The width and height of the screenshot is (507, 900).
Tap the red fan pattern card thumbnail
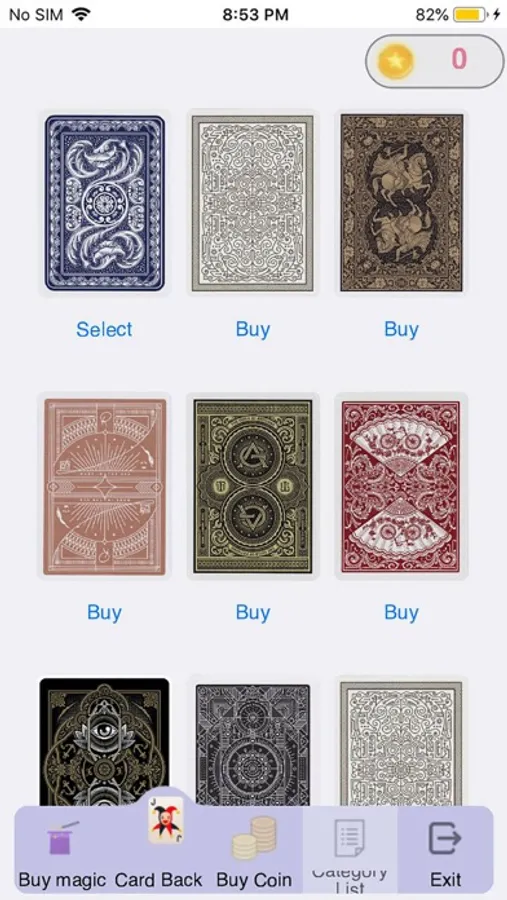click(x=401, y=486)
